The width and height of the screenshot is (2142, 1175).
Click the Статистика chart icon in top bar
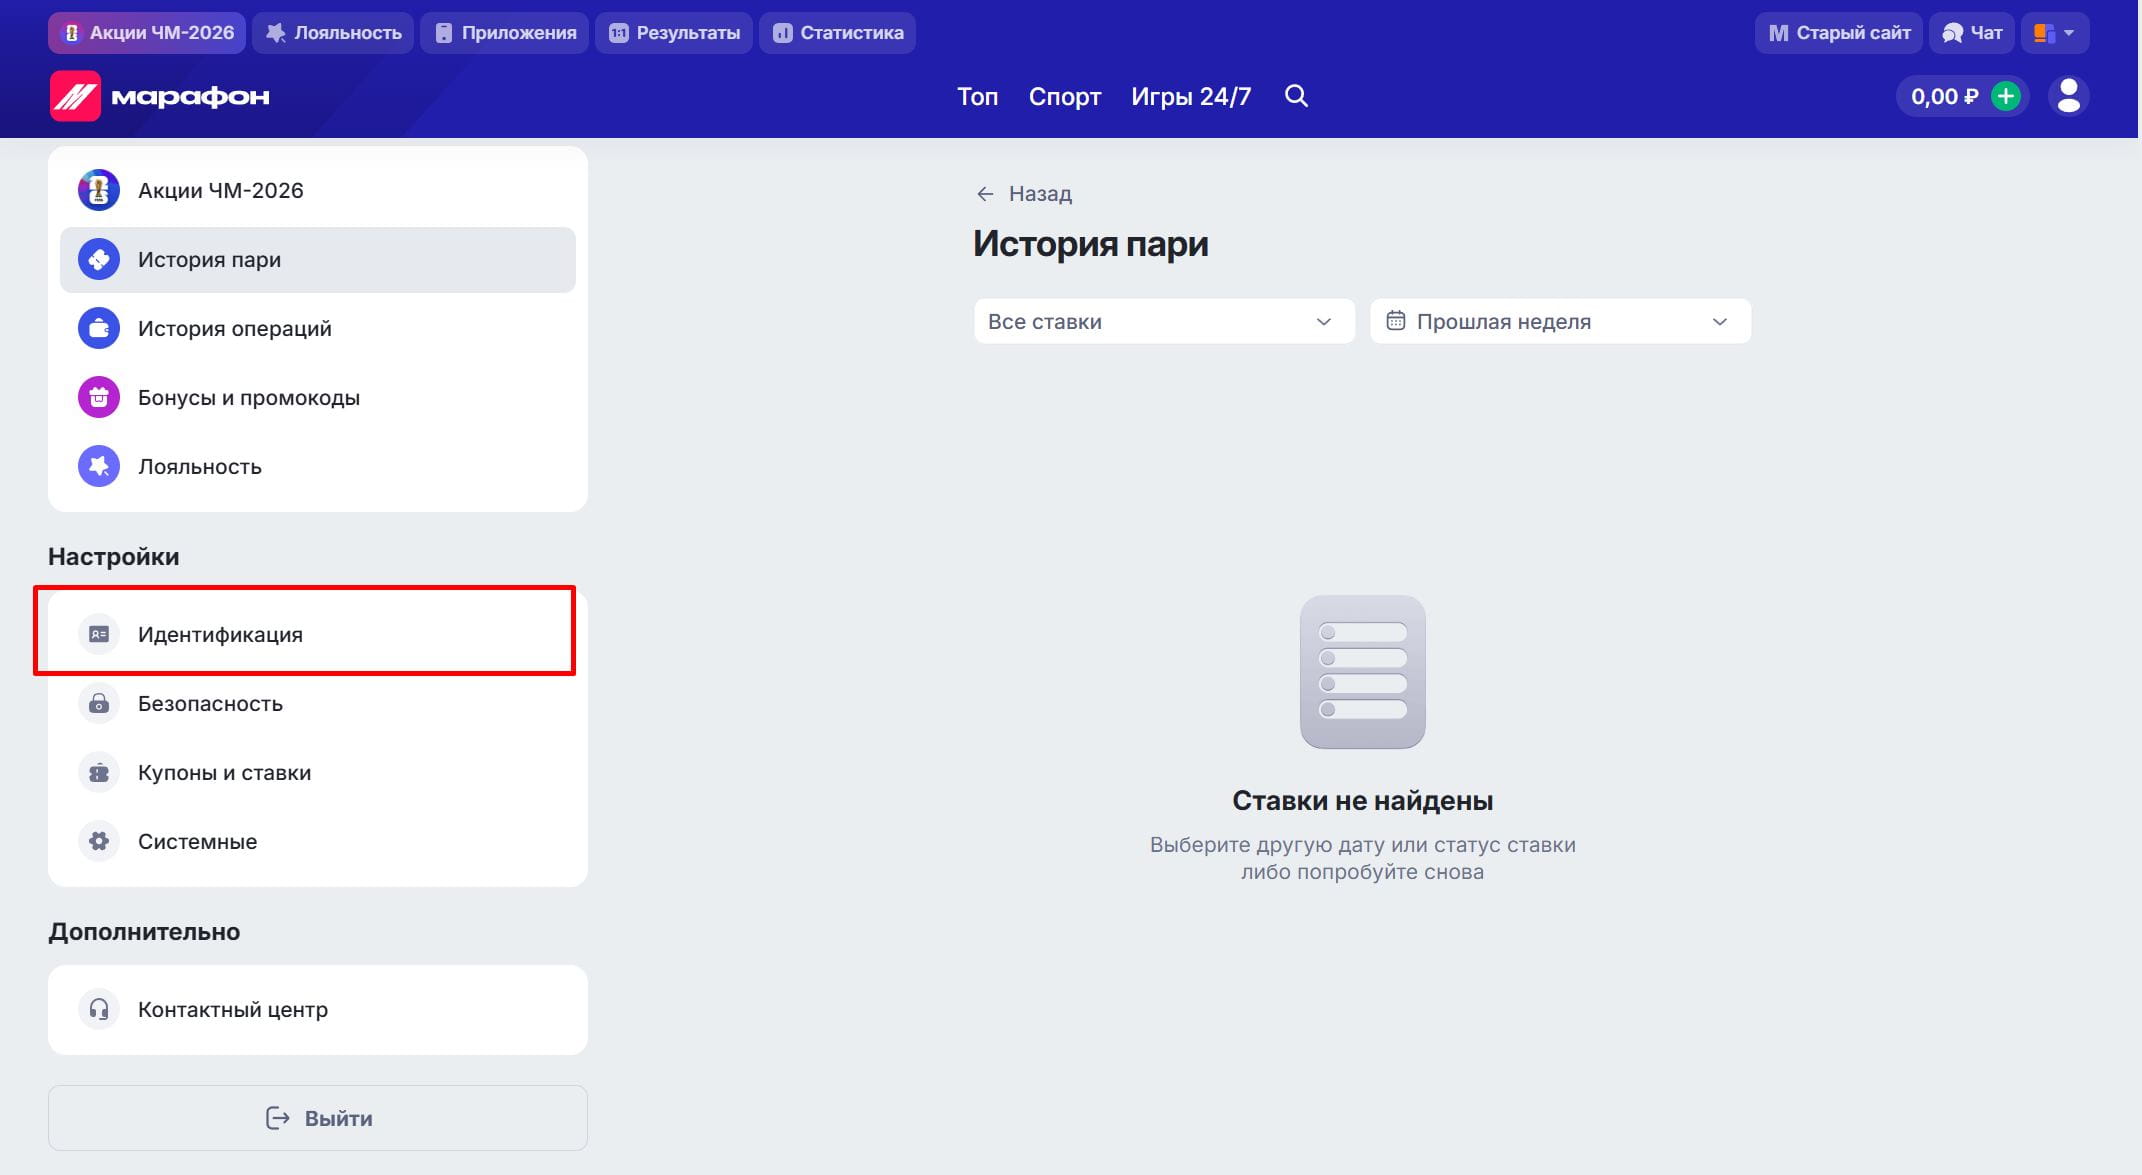pyautogui.click(x=782, y=33)
